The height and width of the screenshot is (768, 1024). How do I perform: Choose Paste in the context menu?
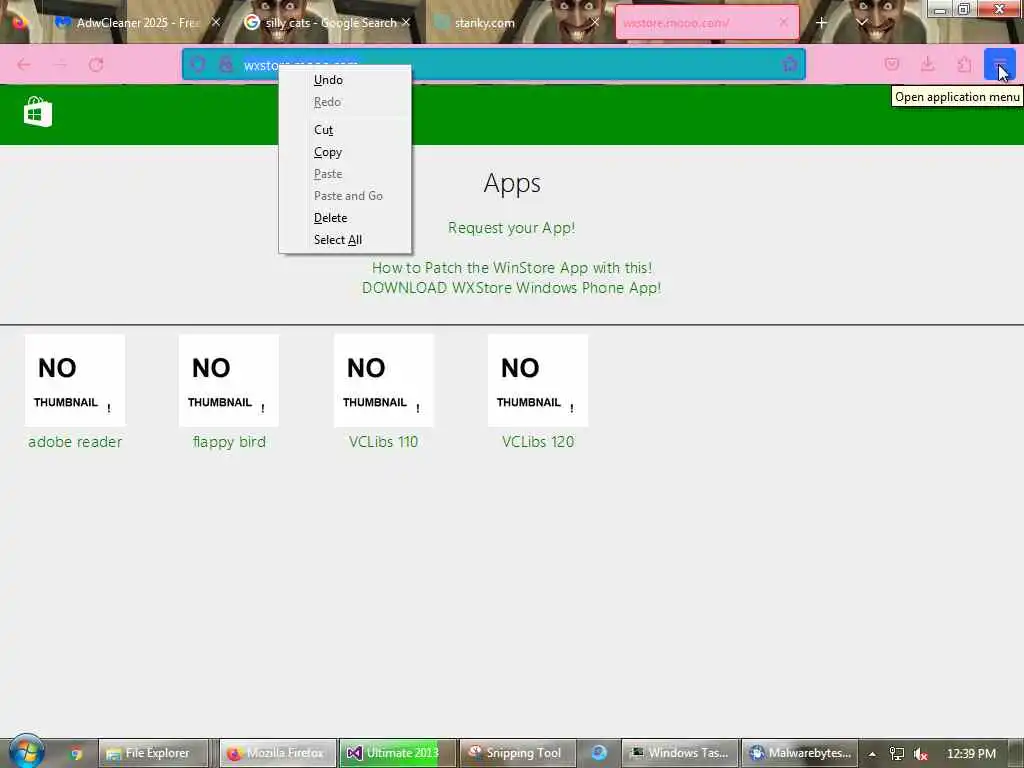[345, 174]
